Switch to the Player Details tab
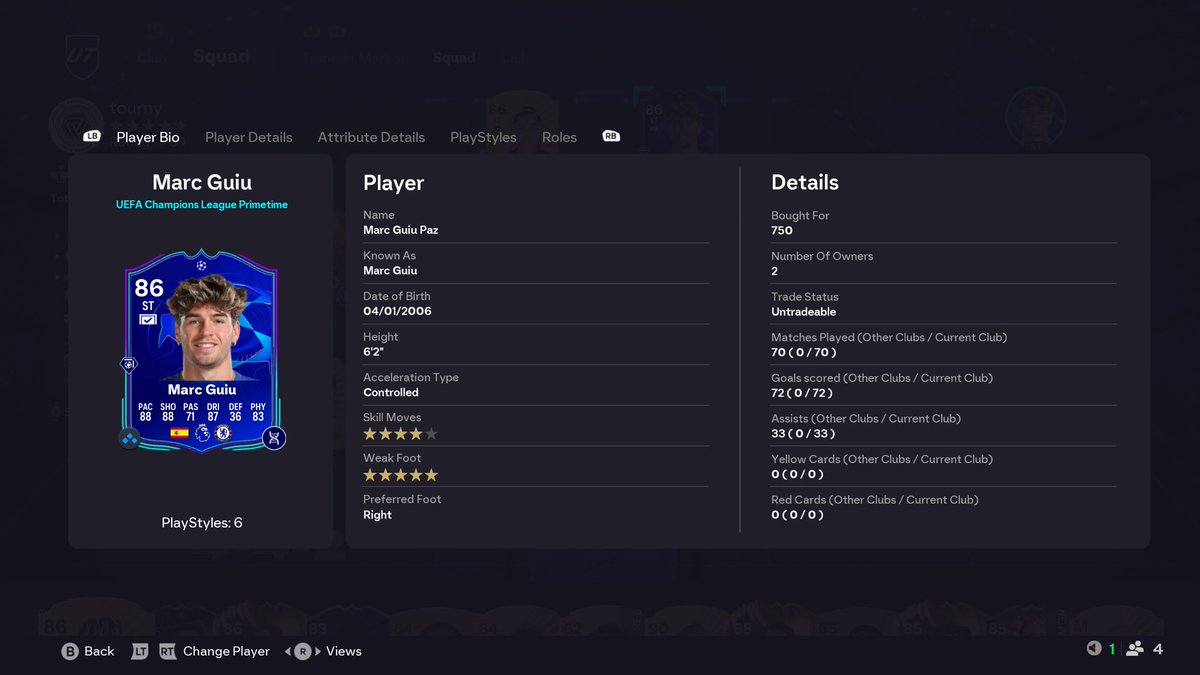 pos(249,137)
